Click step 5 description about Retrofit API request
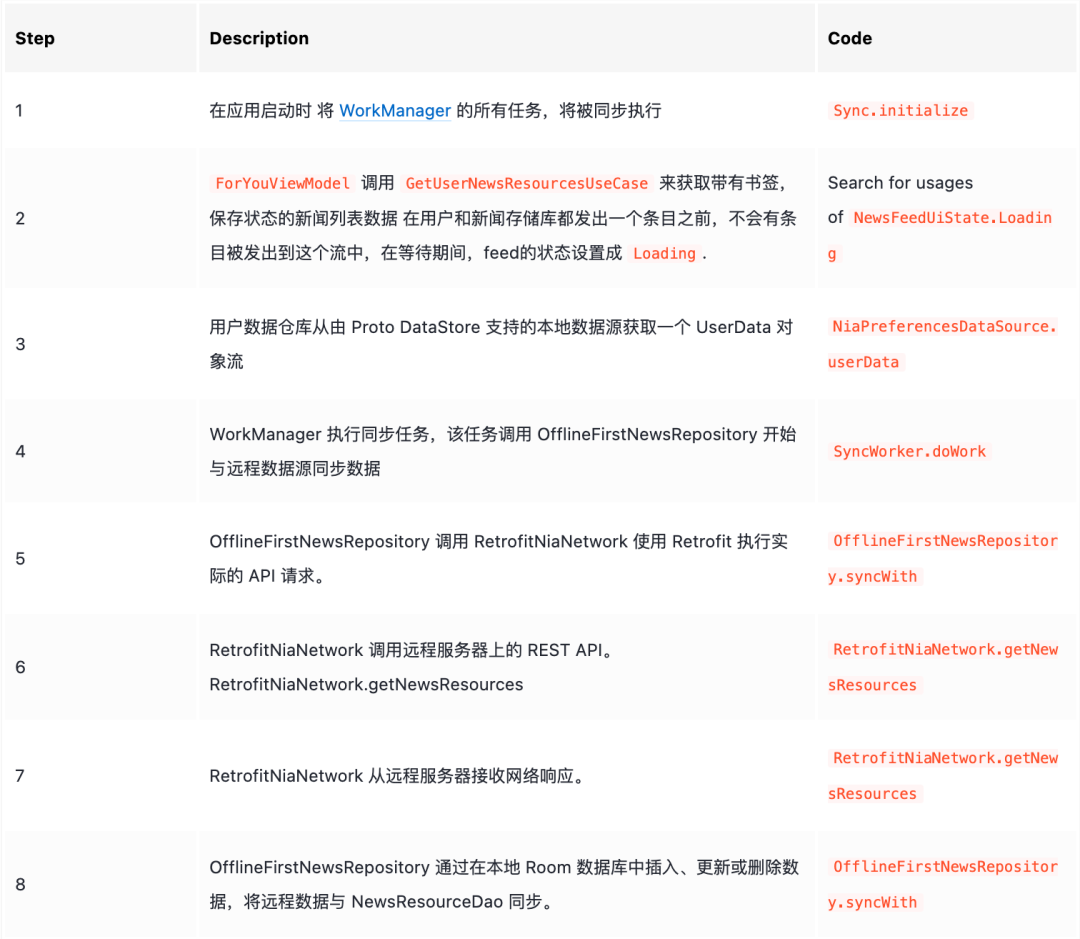Viewport: 1080px width, 939px height. [499, 559]
